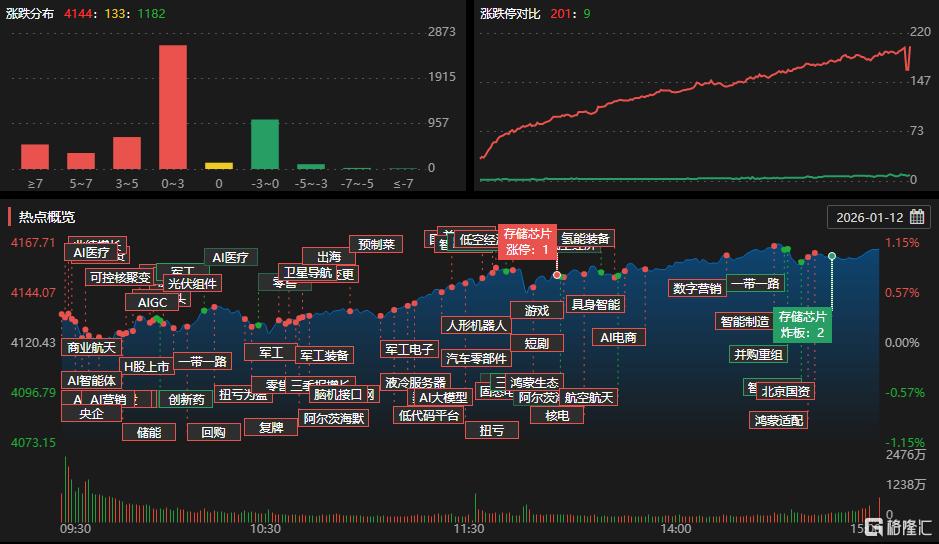This screenshot has width=939, height=544.
Task: Select the green 并购重组 tag
Action: pyautogui.click(x=758, y=354)
